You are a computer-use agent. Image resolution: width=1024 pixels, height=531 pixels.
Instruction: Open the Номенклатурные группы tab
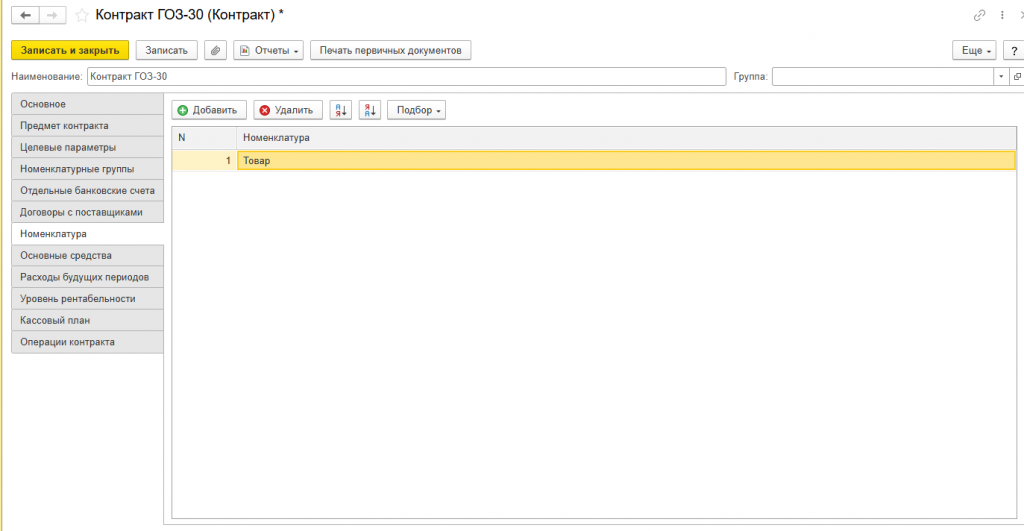[x=88, y=169]
